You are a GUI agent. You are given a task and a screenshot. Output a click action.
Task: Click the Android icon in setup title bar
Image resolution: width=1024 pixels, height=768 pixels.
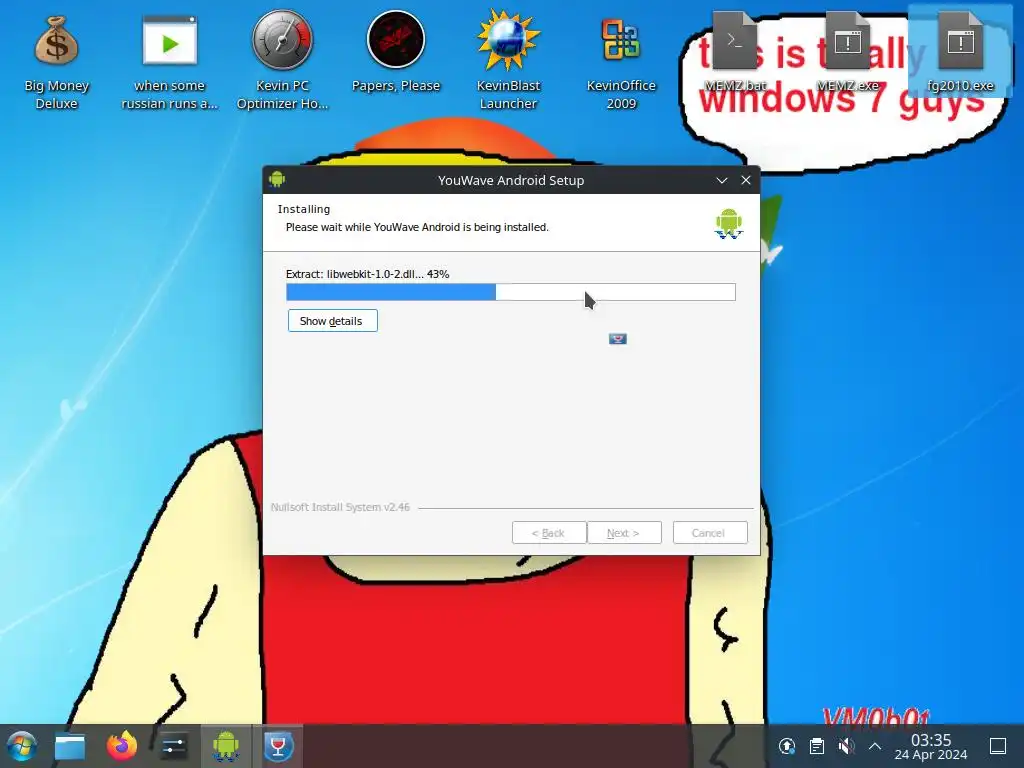tap(277, 180)
